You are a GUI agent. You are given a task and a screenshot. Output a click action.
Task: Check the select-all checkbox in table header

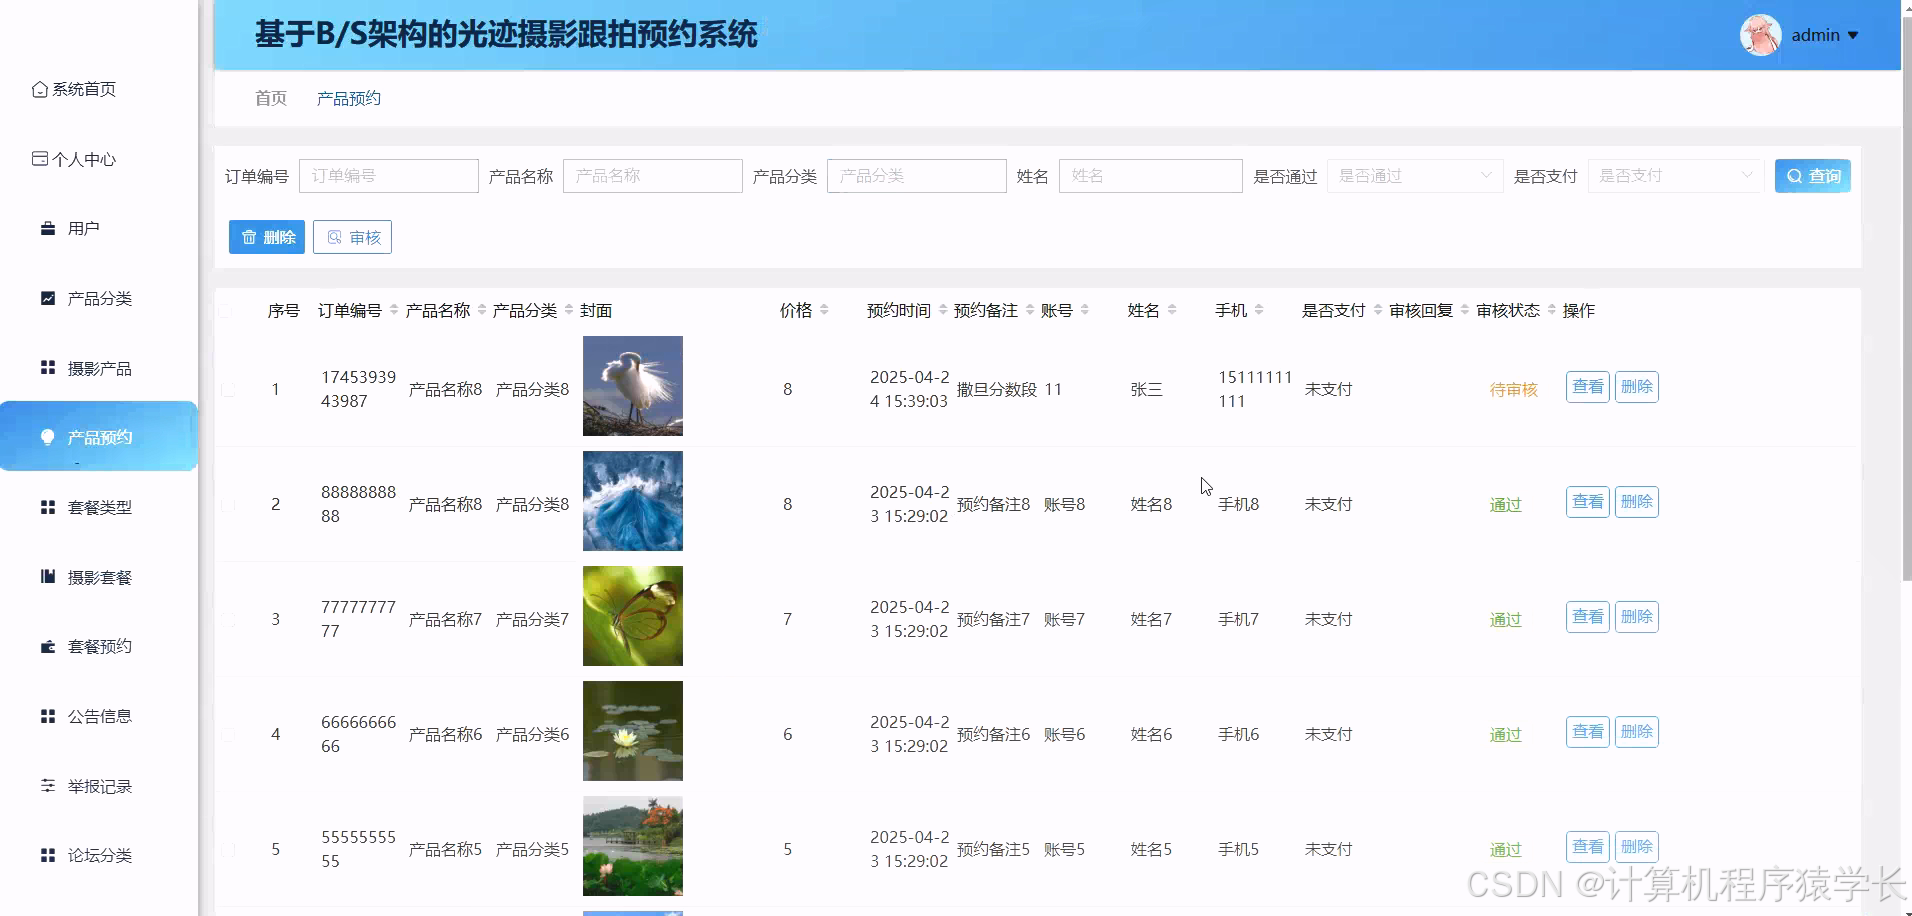[x=227, y=311]
